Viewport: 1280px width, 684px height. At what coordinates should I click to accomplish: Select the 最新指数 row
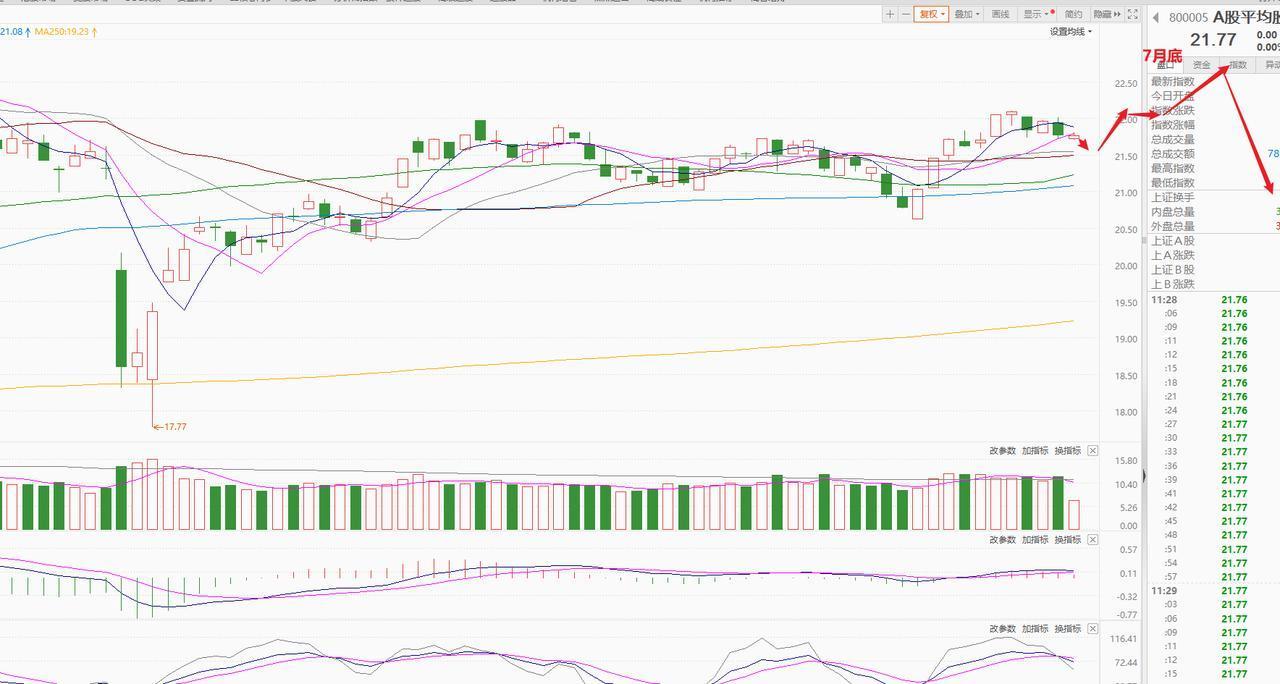pos(1213,82)
